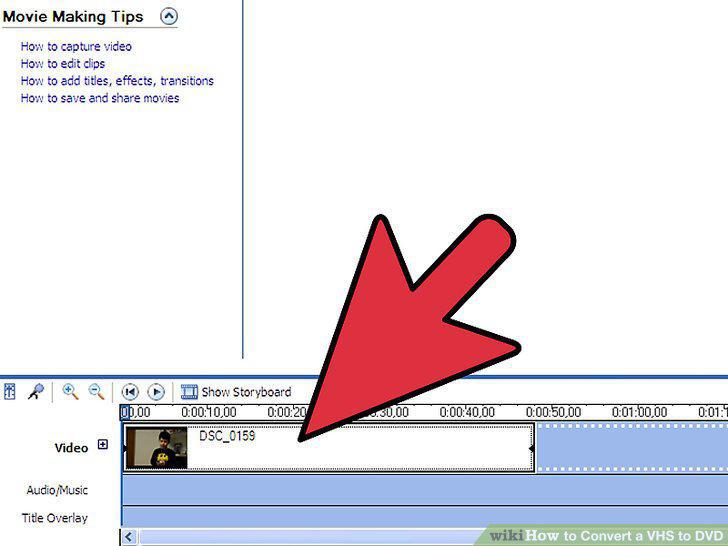Click the Title Overlay track label
The width and height of the screenshot is (728, 546).
[55, 518]
